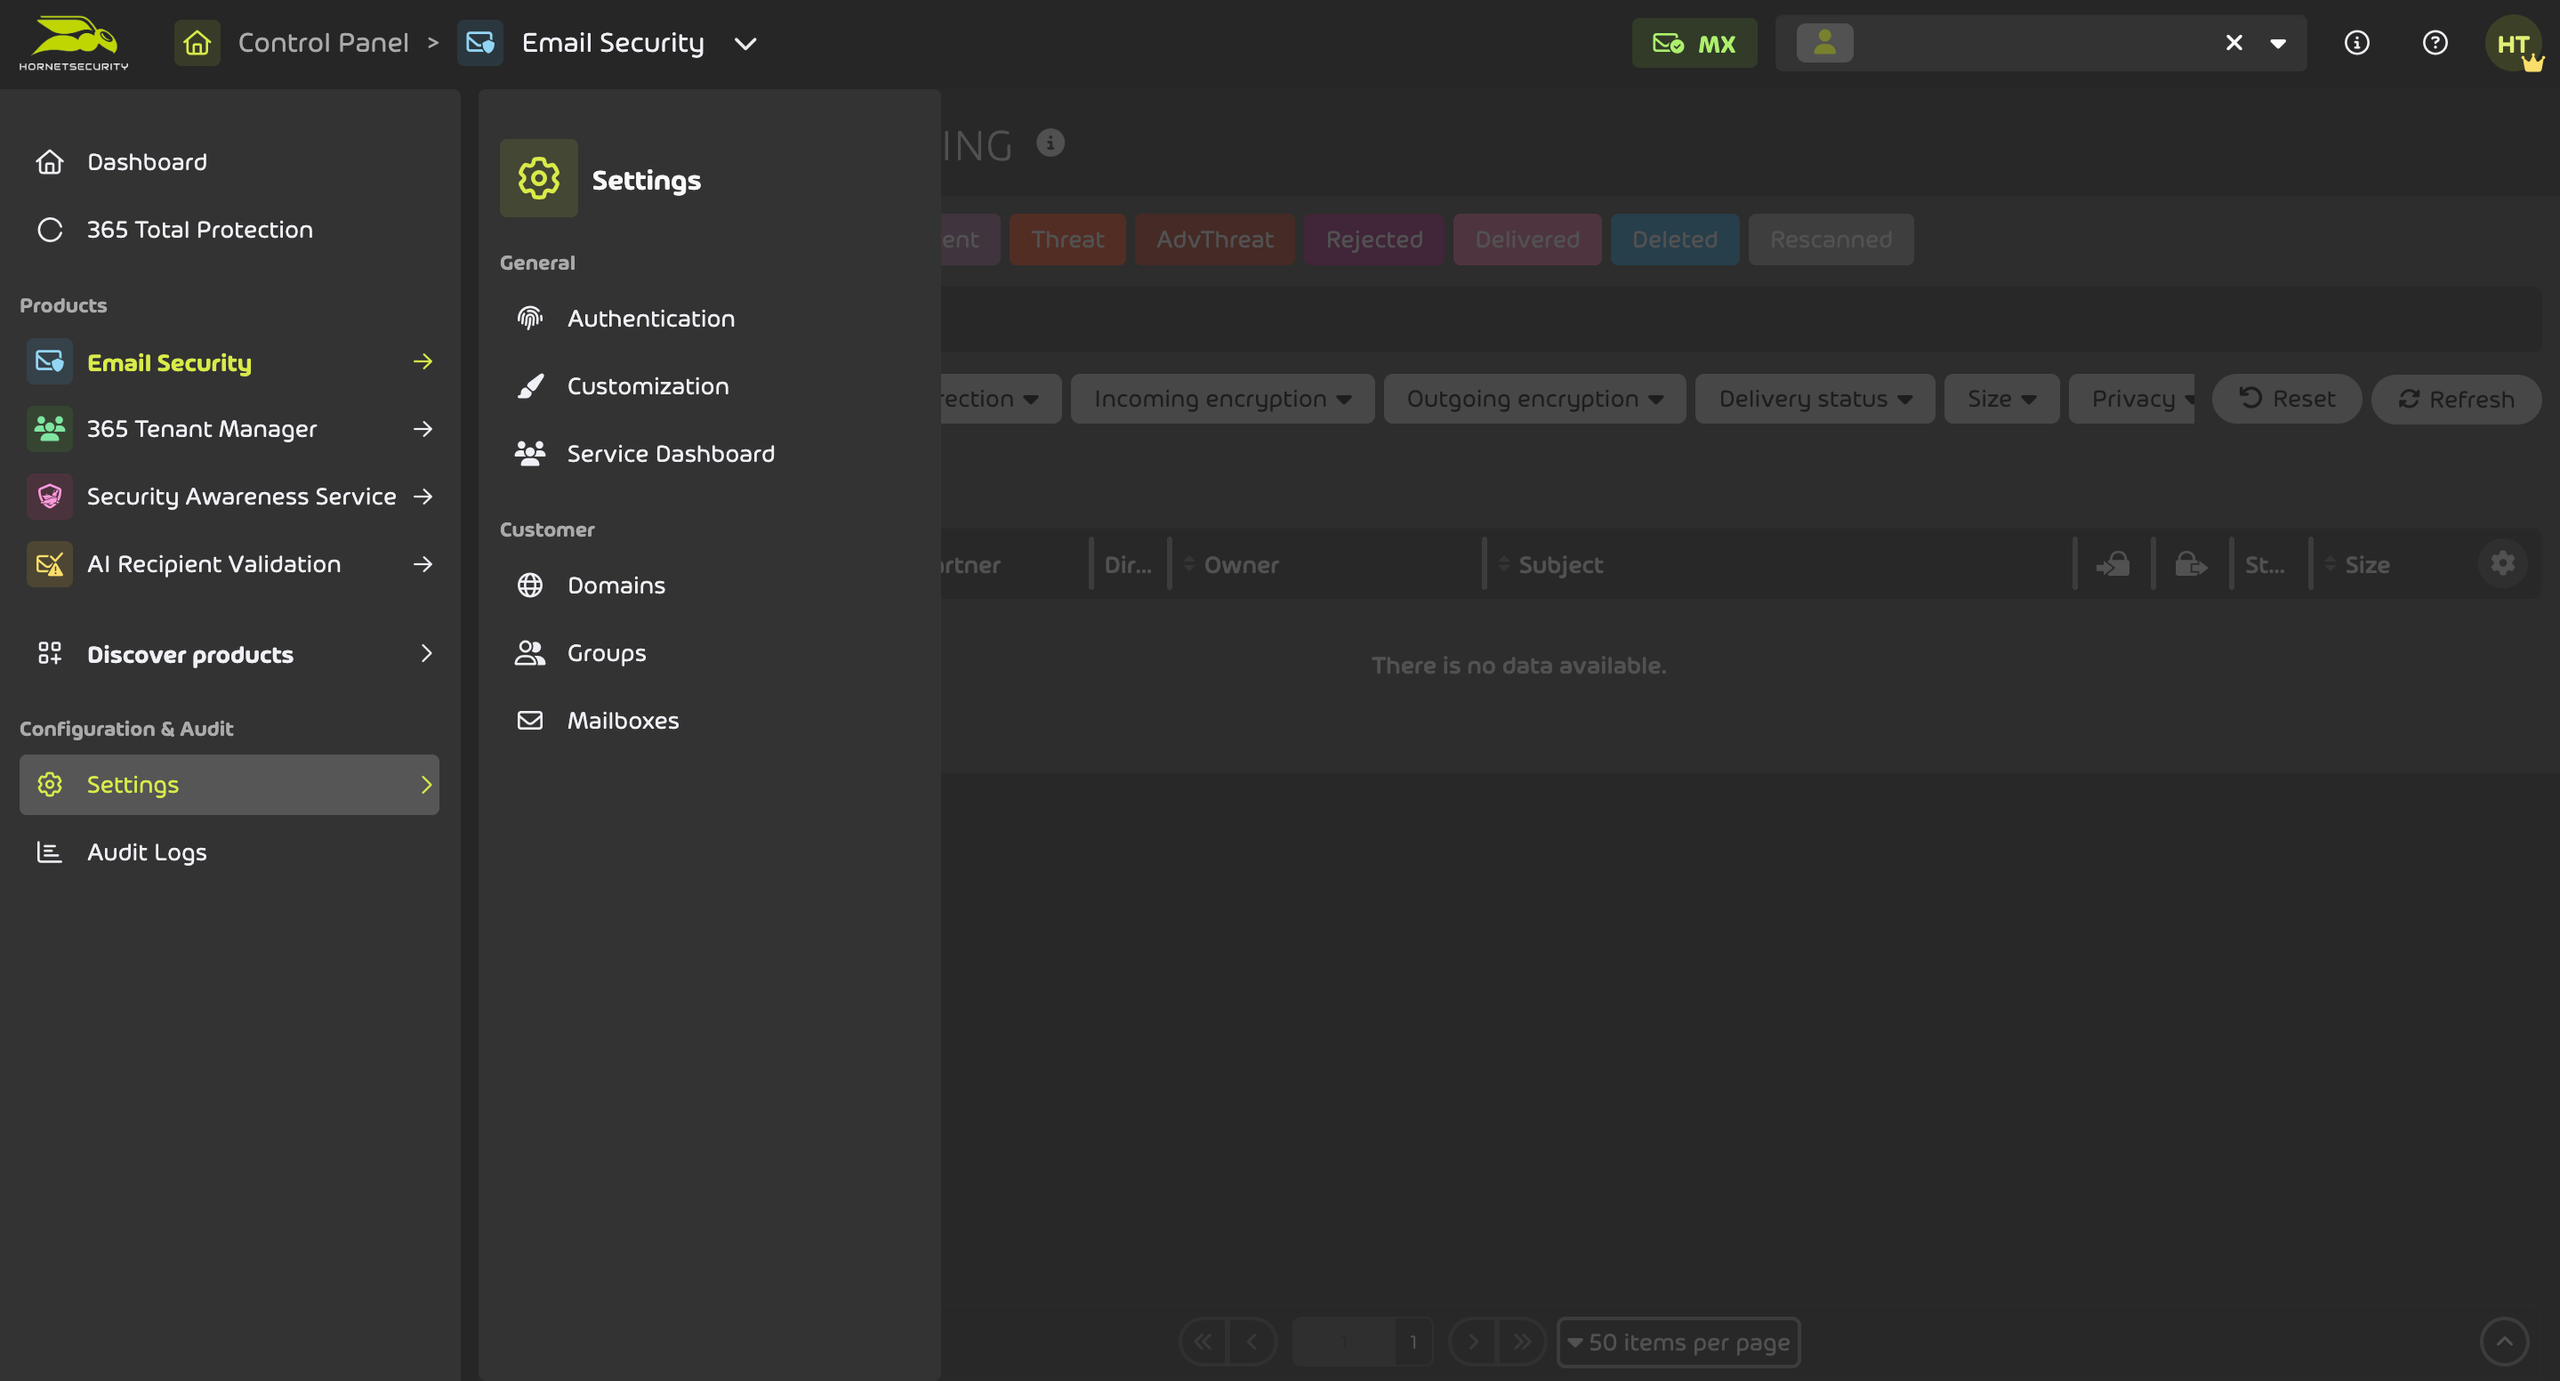
Task: Expand 365 Tenant Manager arrow
Action: 423,429
